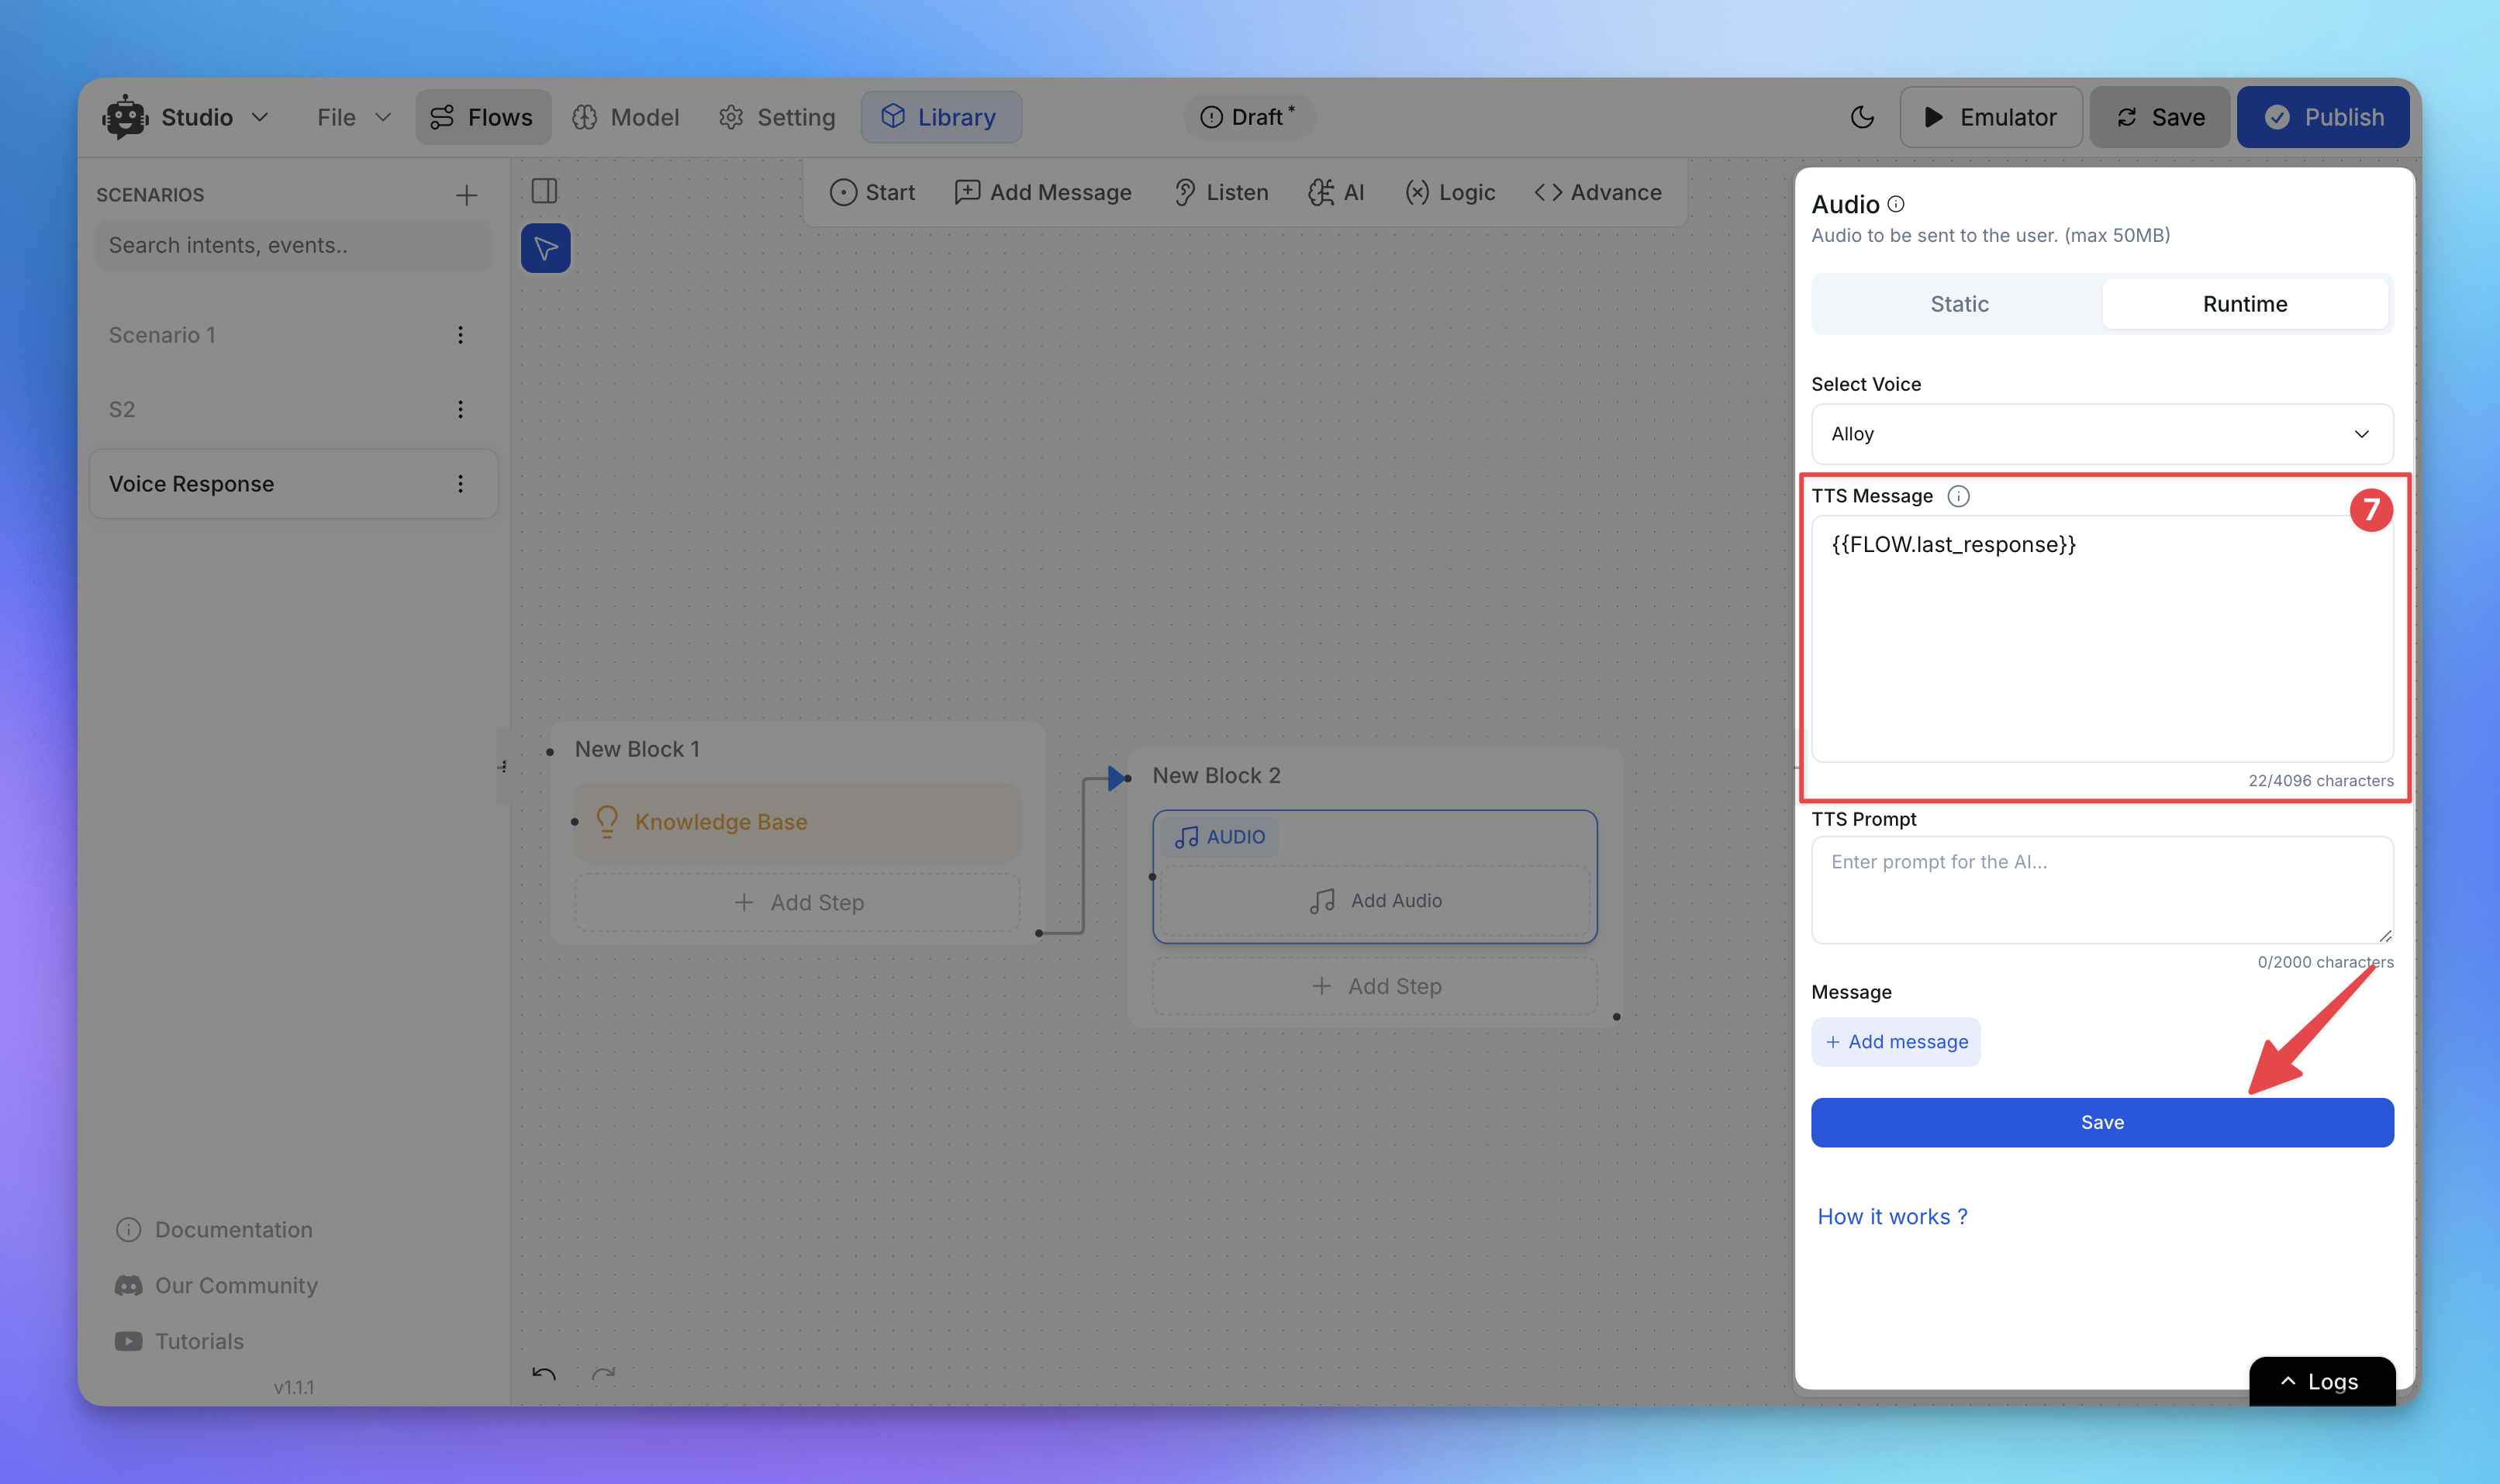The width and height of the screenshot is (2500, 1484).
Task: Click the undo arrow icon
Action: [544, 1374]
